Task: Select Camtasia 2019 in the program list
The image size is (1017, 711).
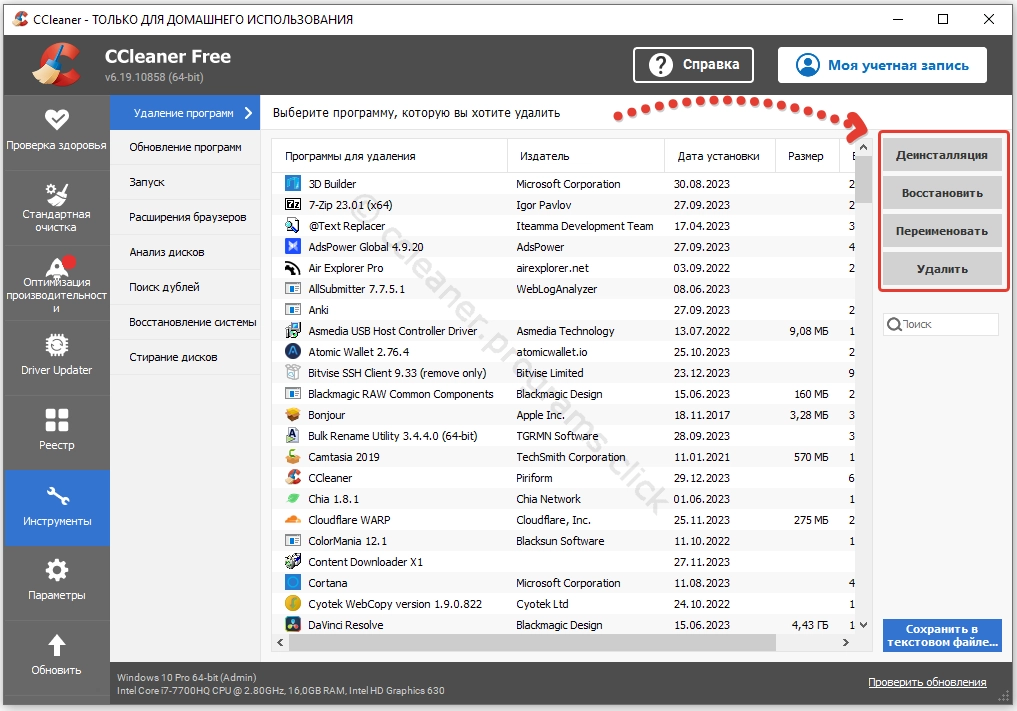Action: [344, 457]
